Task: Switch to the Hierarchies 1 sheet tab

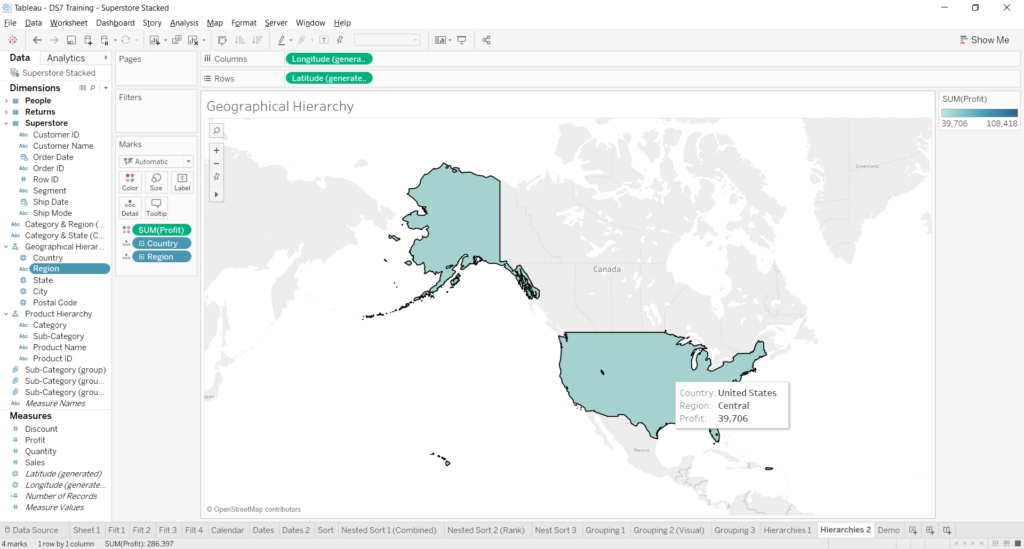Action: click(x=787, y=530)
